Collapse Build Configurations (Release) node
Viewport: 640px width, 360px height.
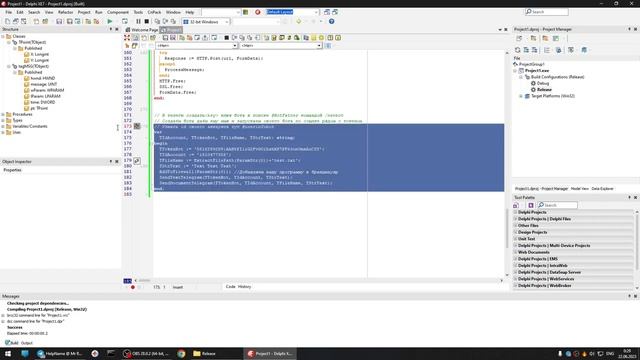click(x=521, y=77)
